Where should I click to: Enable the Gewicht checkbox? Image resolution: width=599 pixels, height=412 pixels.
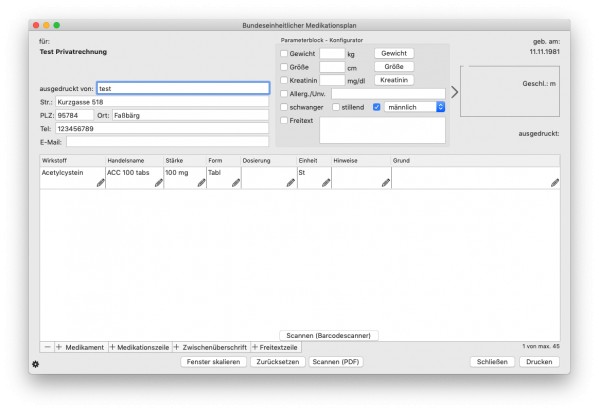pyautogui.click(x=284, y=54)
